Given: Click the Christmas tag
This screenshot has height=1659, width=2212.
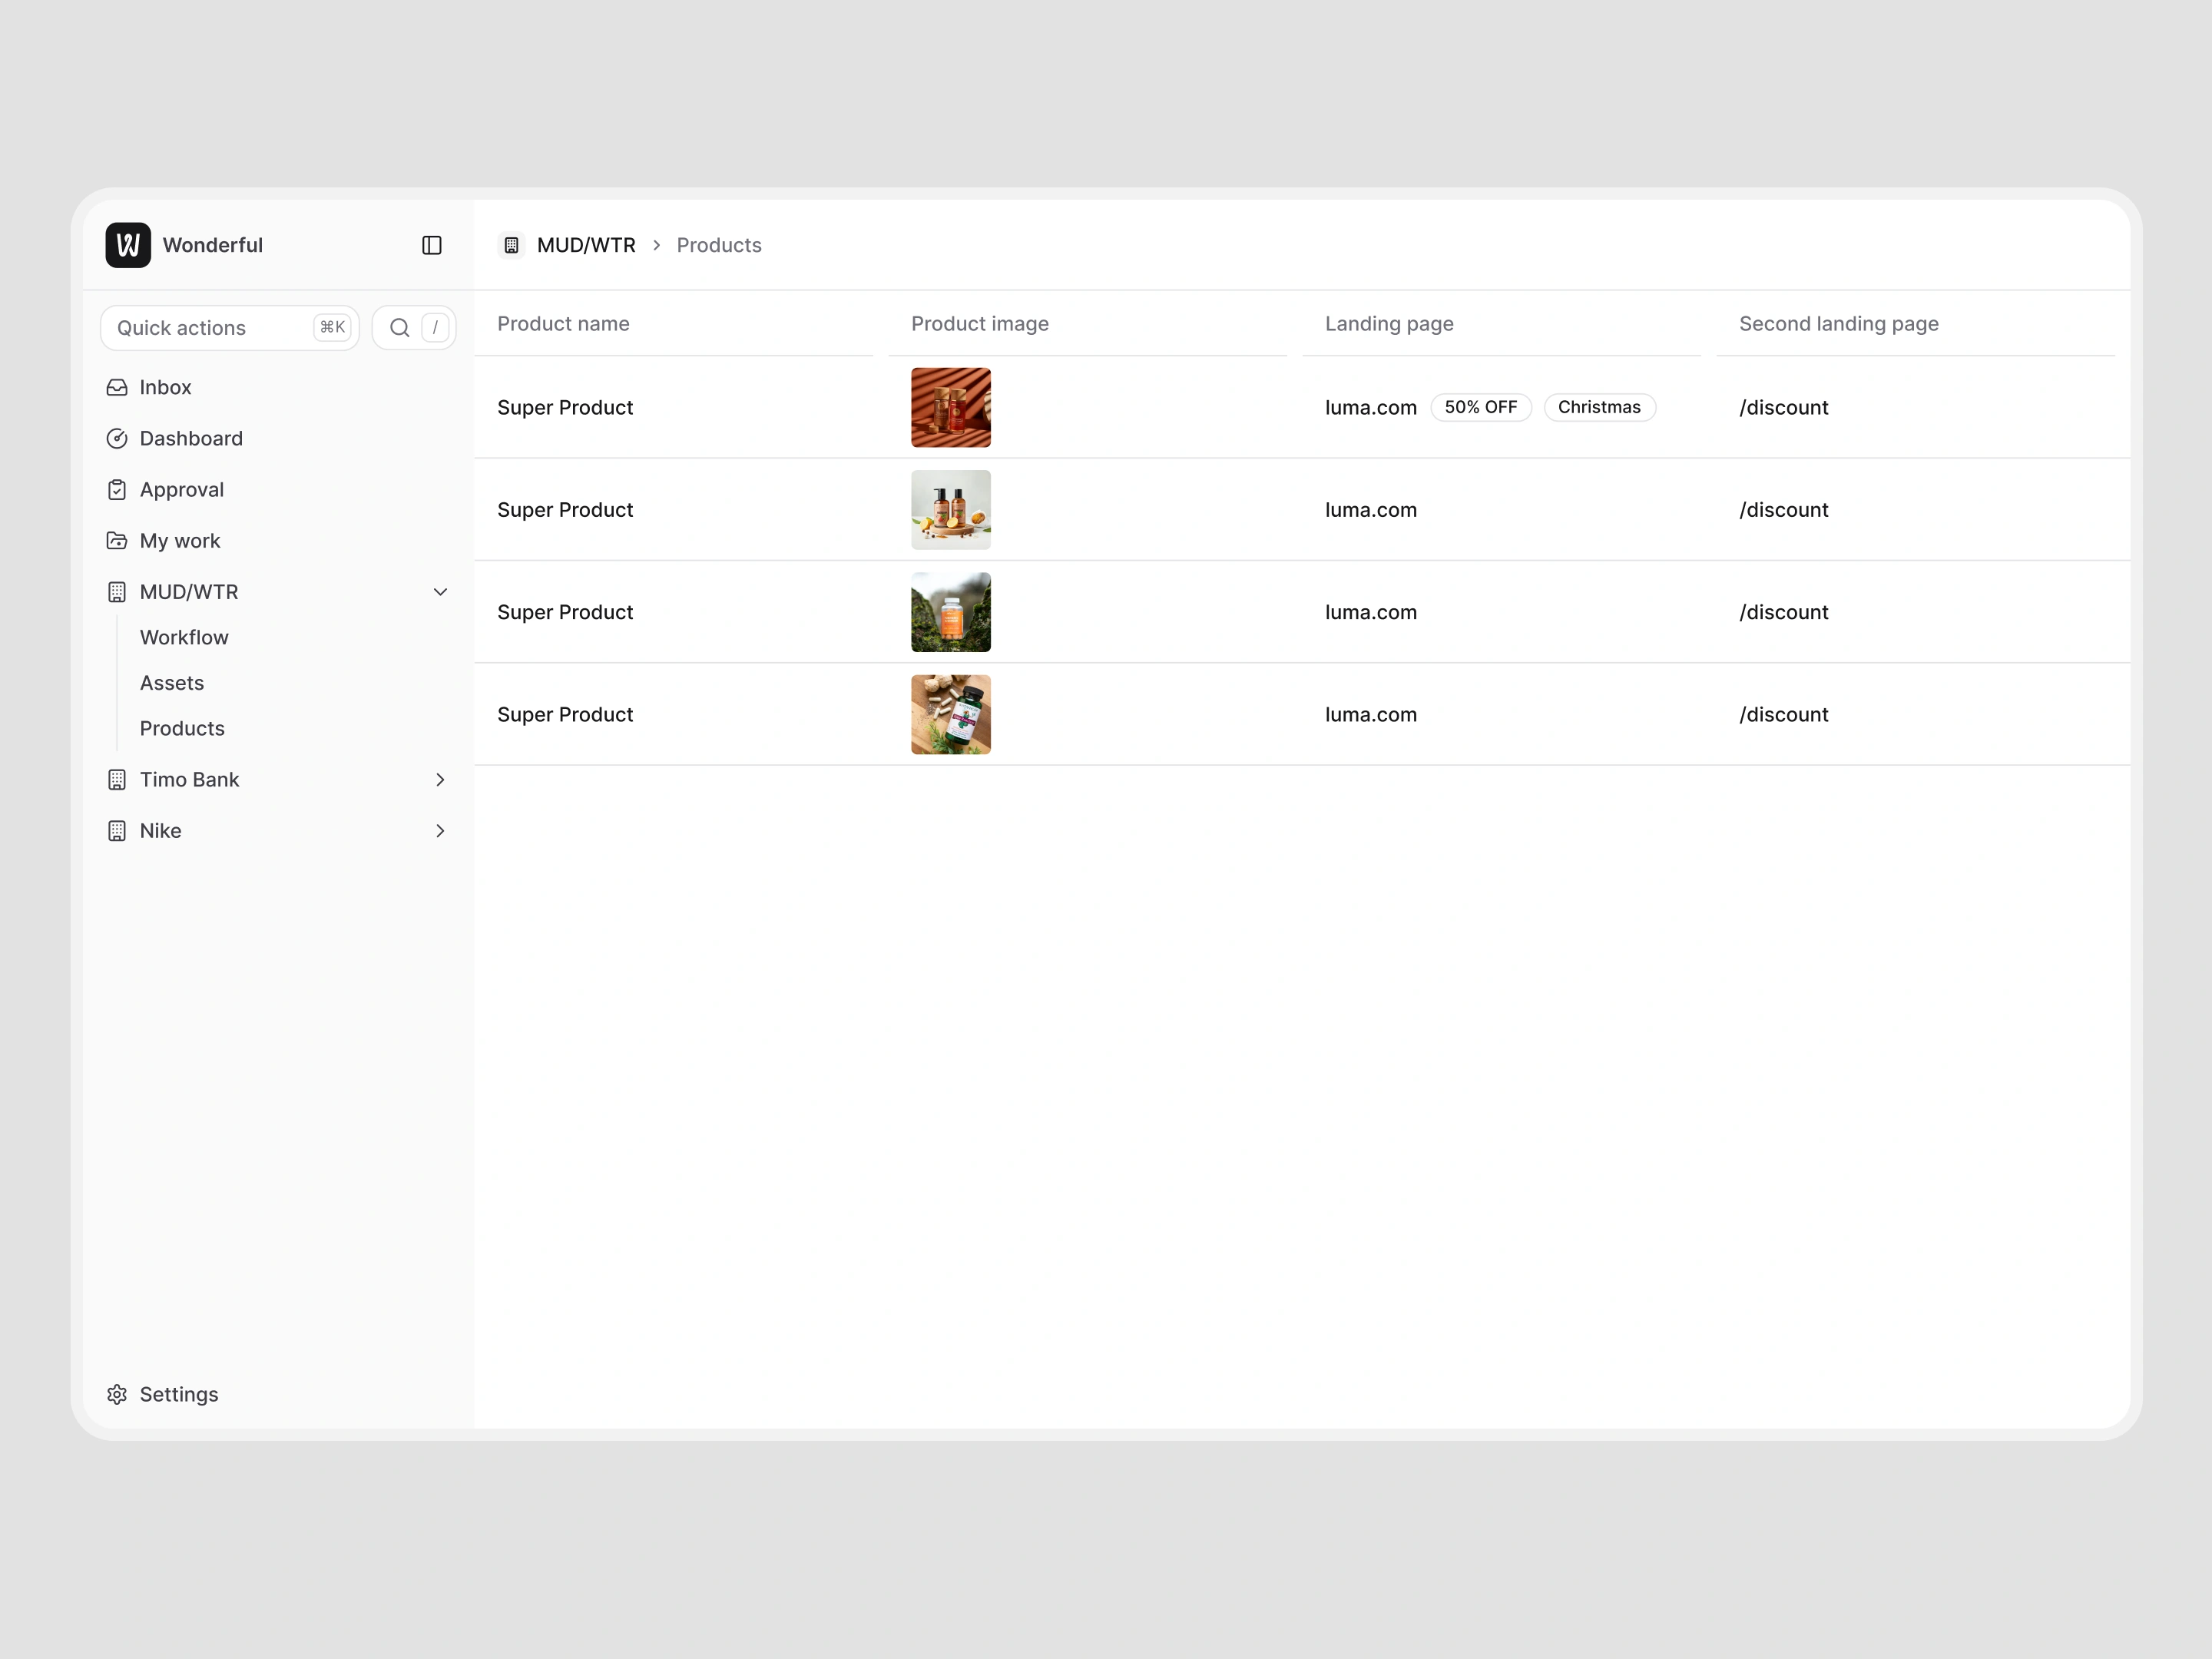Looking at the screenshot, I should point(1599,407).
